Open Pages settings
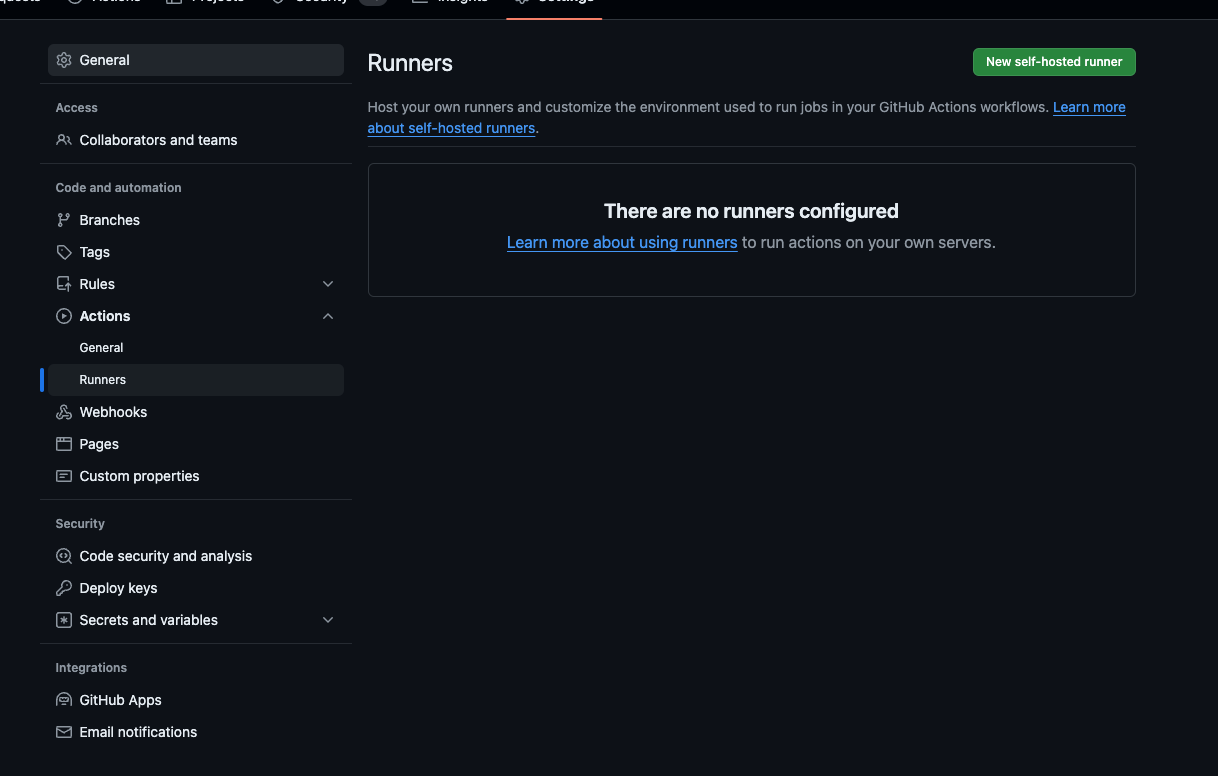Screen dimensions: 1218x776 196,444
